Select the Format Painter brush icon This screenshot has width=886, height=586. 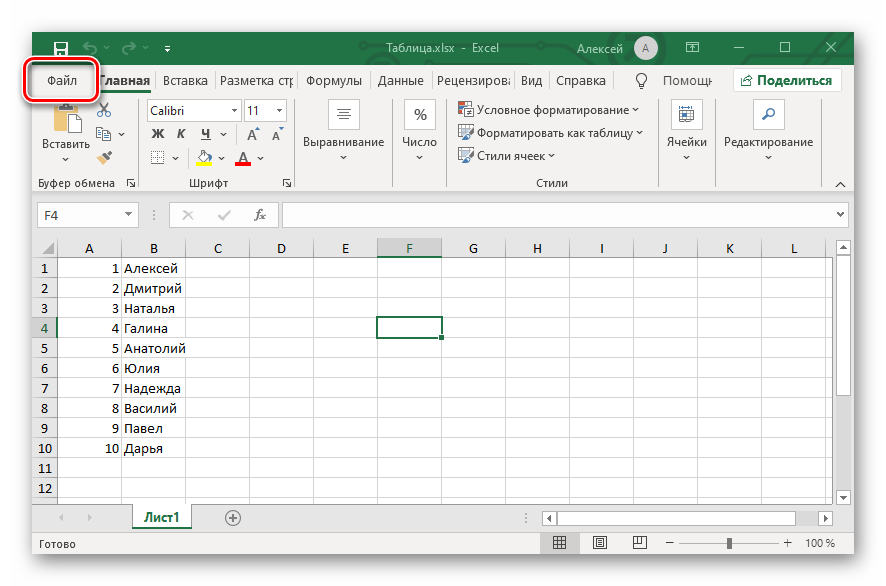click(103, 158)
